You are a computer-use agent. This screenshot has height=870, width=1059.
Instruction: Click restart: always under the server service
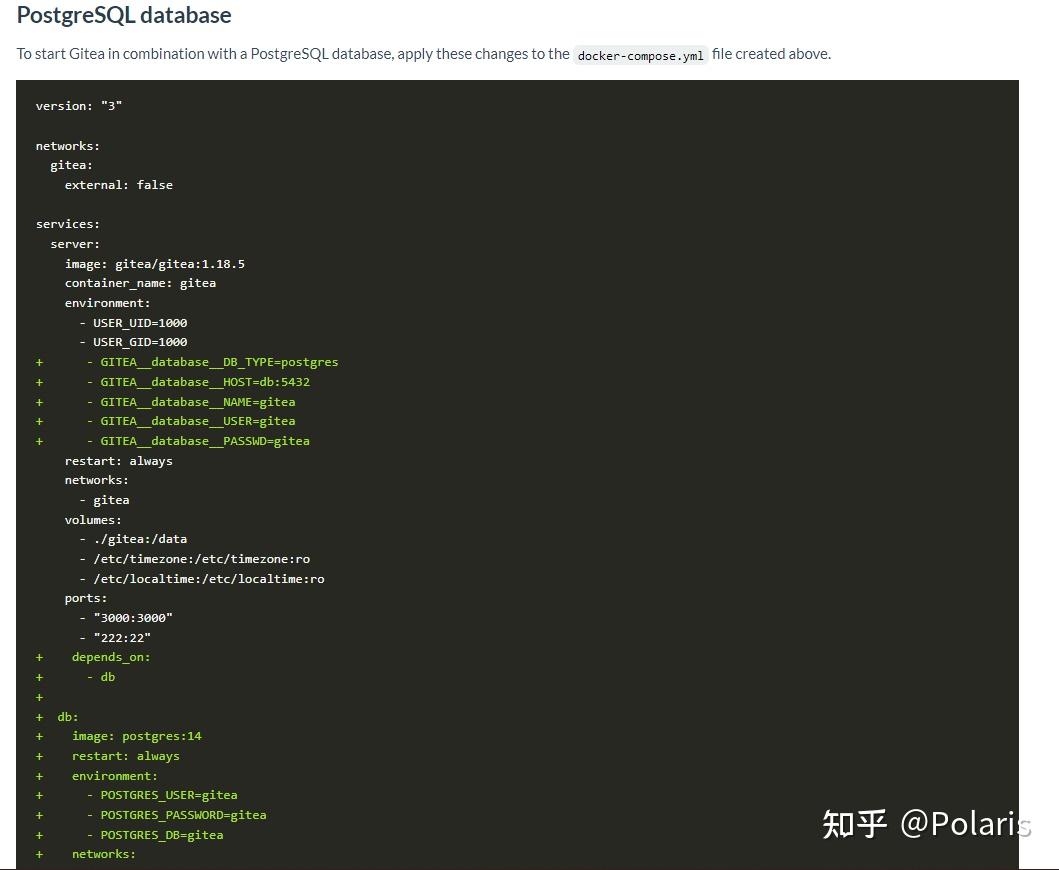pos(118,460)
